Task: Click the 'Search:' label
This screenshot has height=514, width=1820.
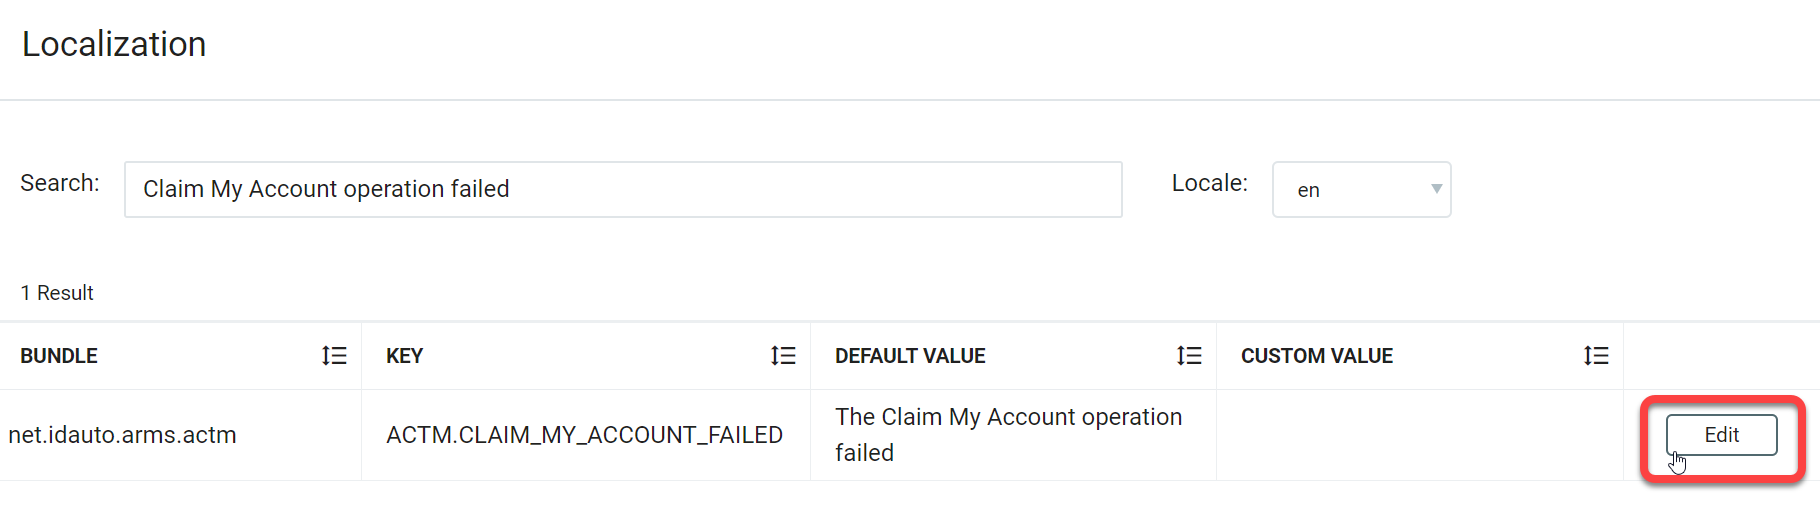Action: 60,183
